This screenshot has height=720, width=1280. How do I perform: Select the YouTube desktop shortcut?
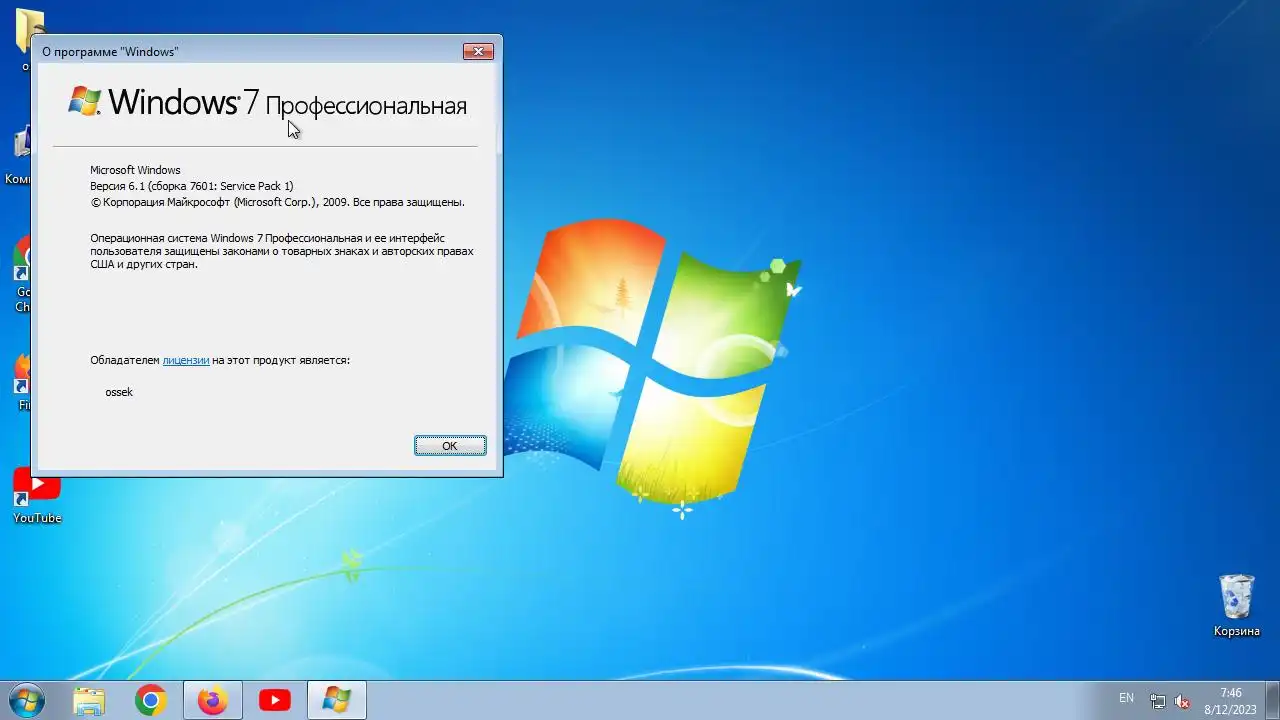point(36,497)
